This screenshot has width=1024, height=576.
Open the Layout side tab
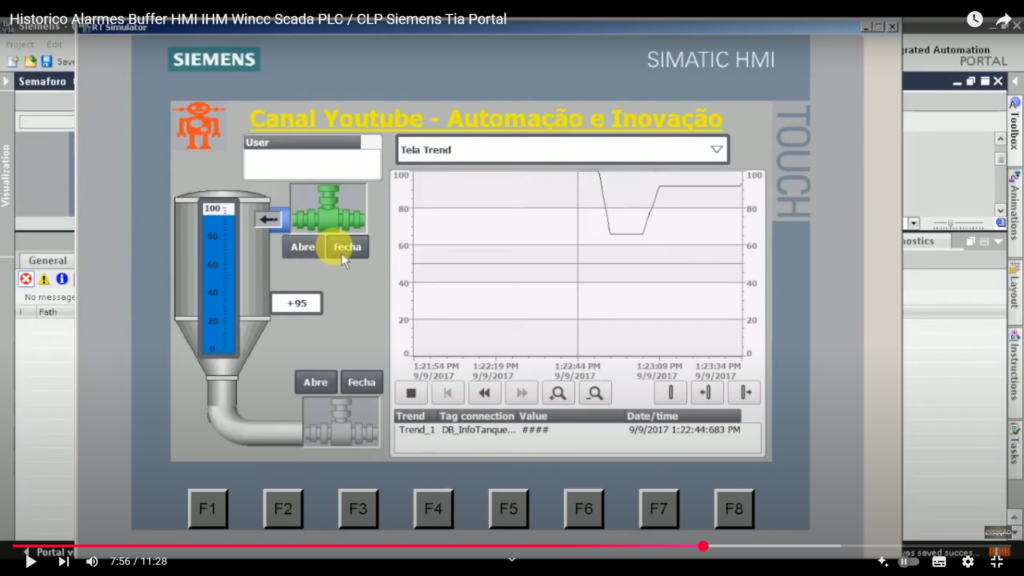[1014, 284]
